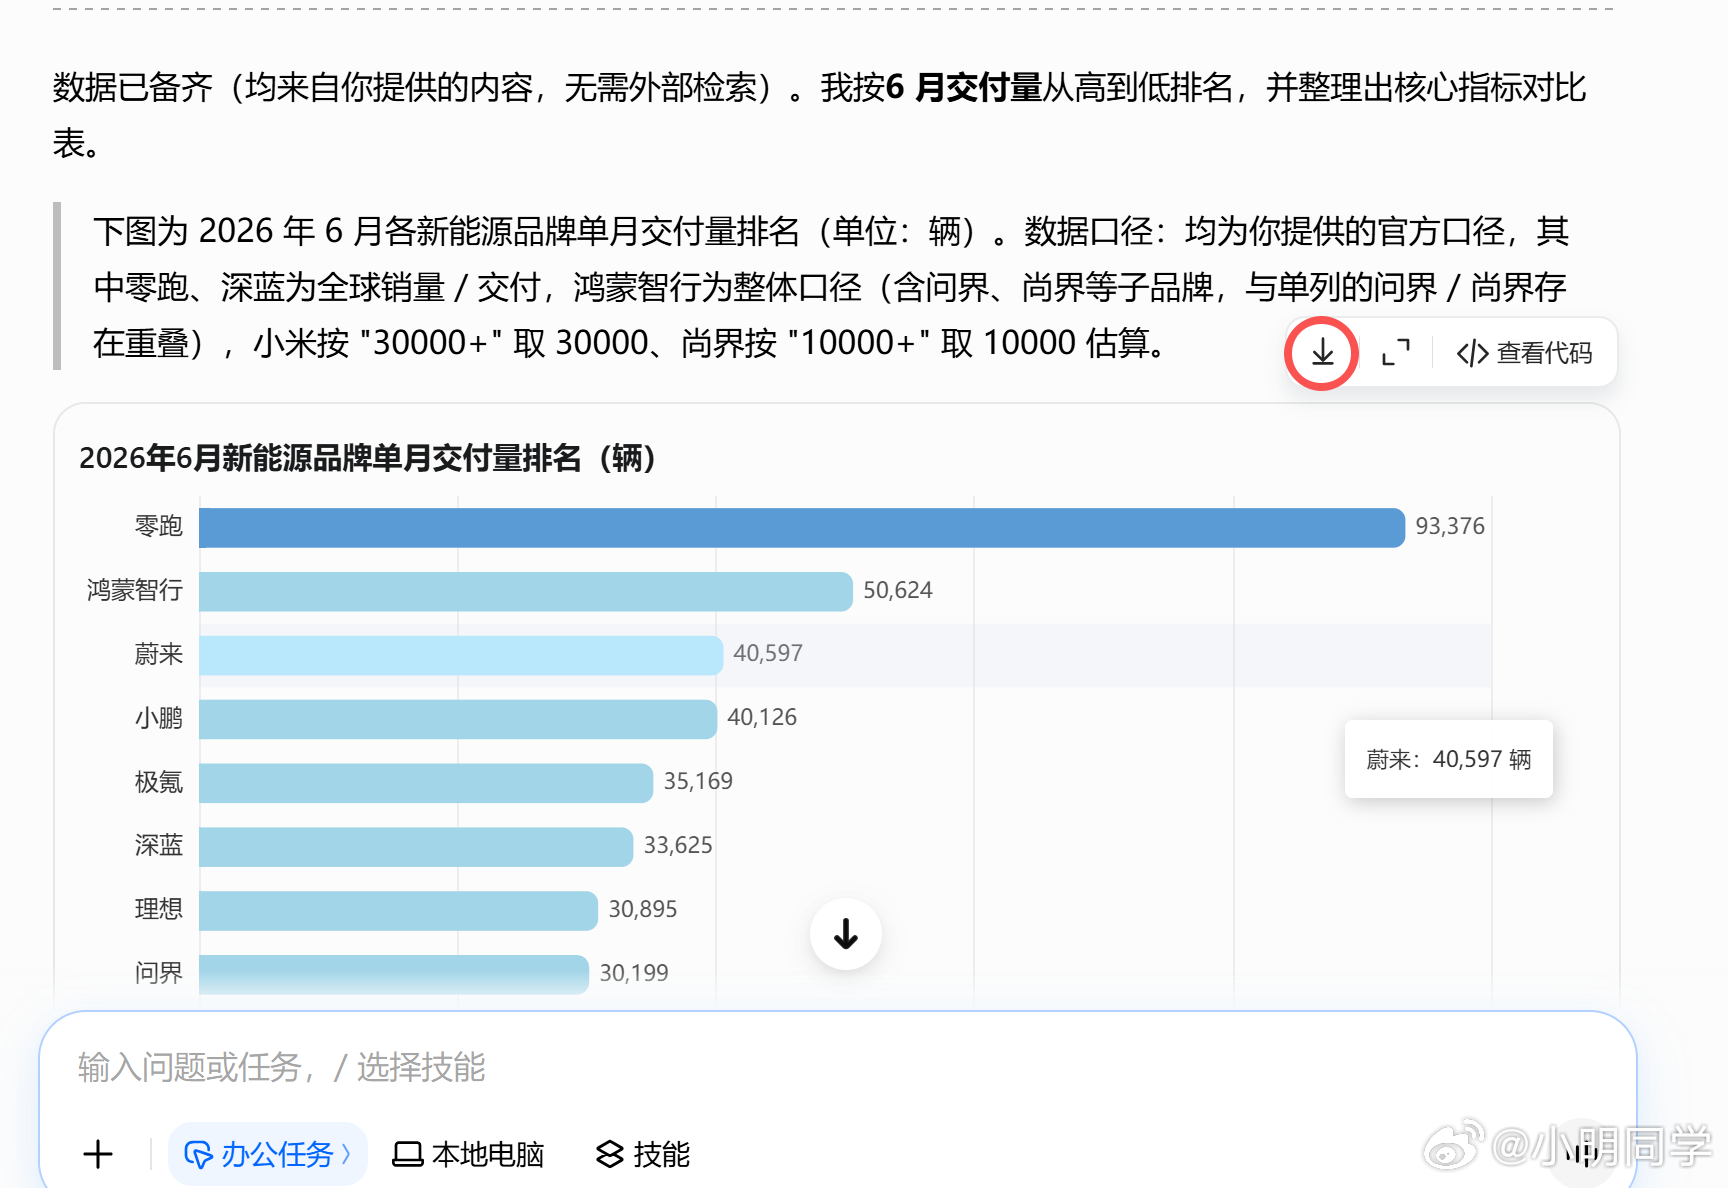This screenshot has width=1728, height=1188.
Task: Add an attachment with the plus icon
Action: pos(98,1154)
